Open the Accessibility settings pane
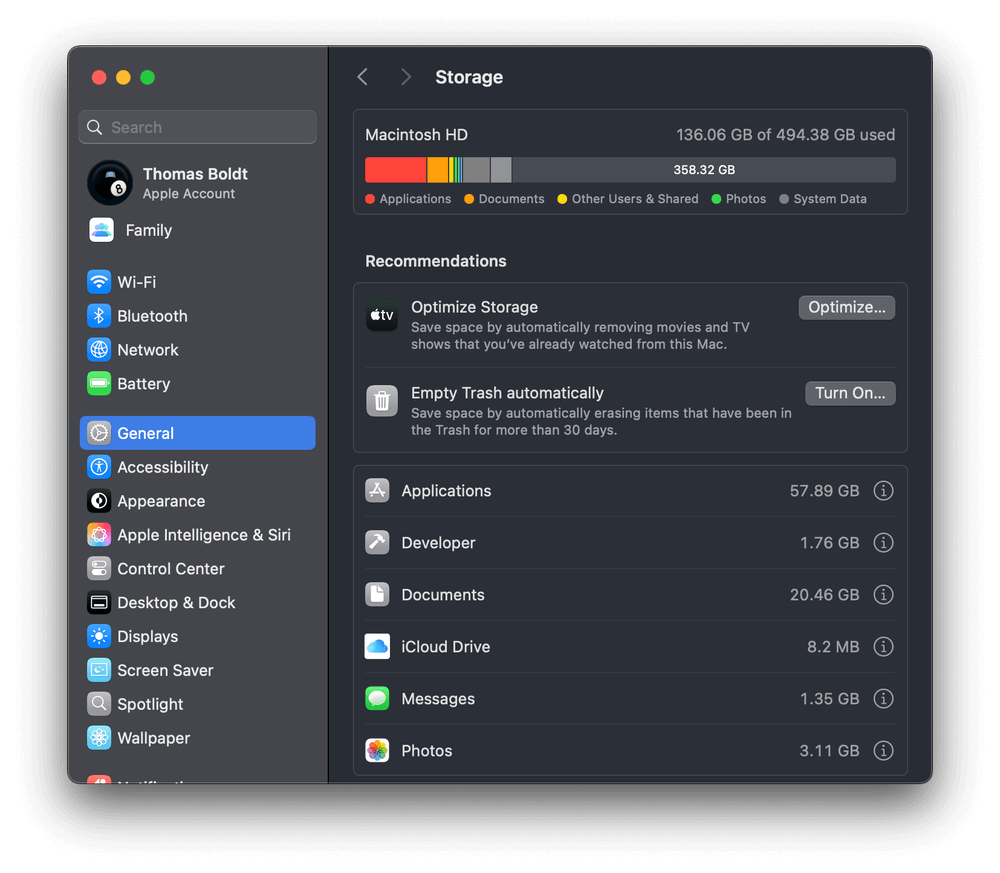This screenshot has height=873, width=1000. tap(198, 467)
